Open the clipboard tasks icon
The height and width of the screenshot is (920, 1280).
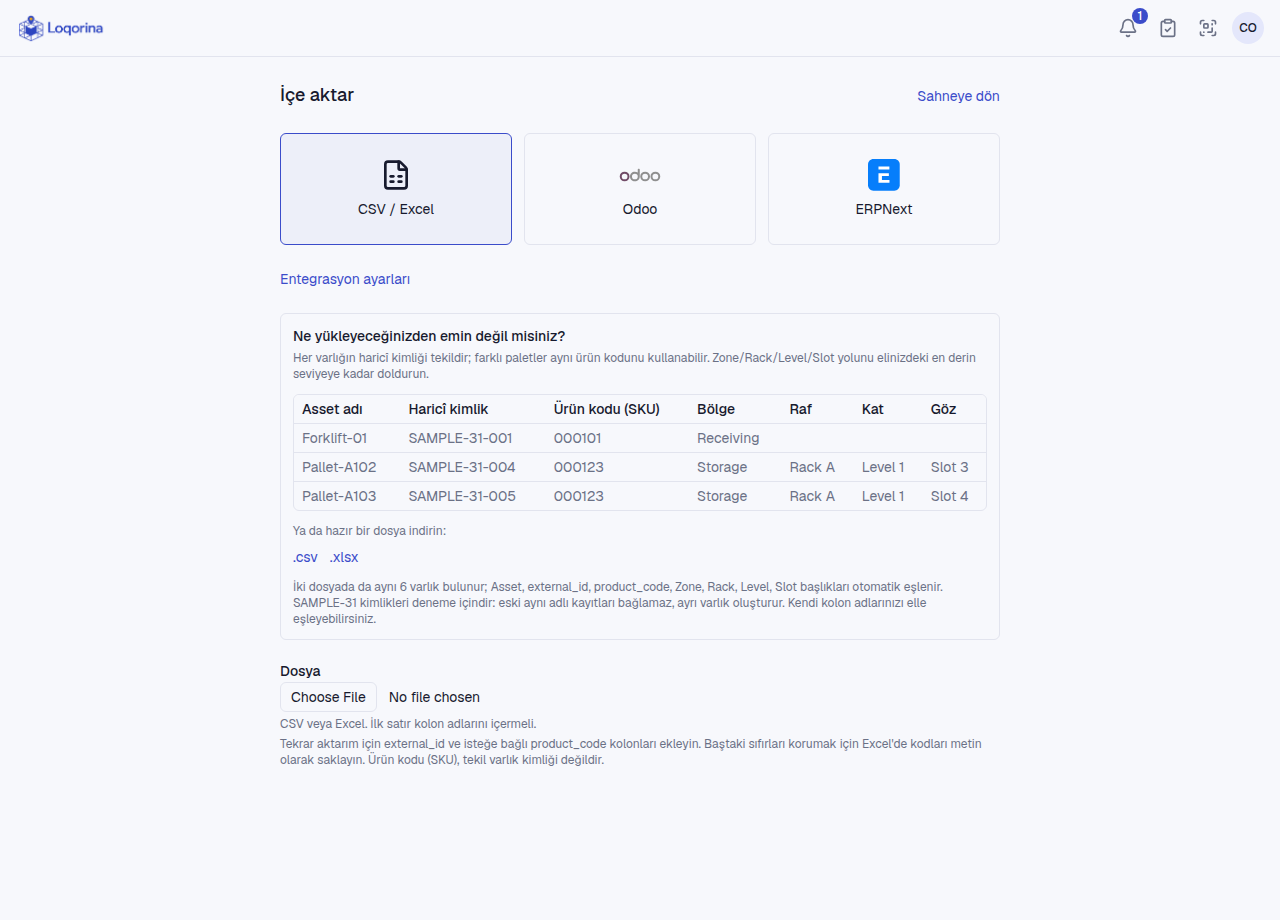[1168, 28]
